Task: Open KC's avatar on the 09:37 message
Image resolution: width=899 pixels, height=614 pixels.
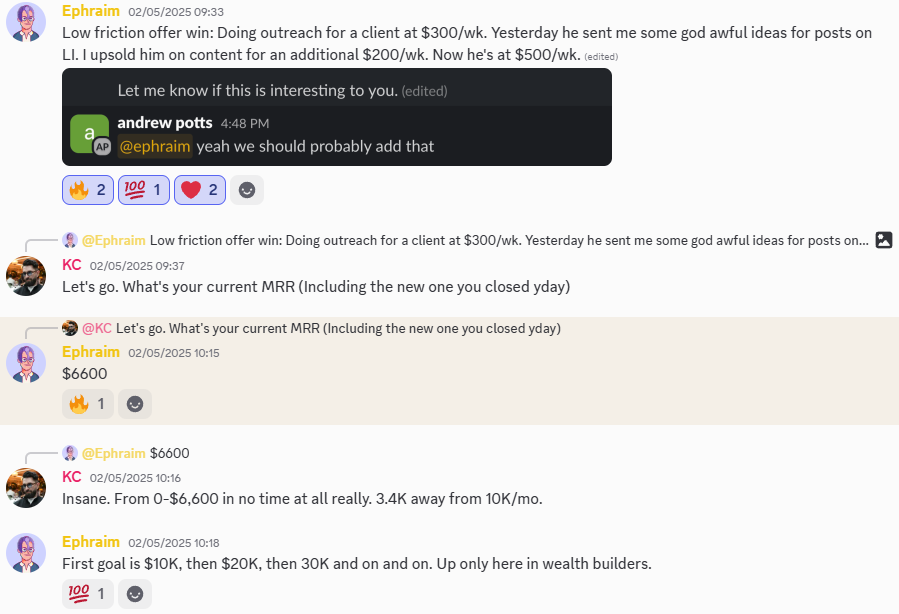Action: click(26, 276)
